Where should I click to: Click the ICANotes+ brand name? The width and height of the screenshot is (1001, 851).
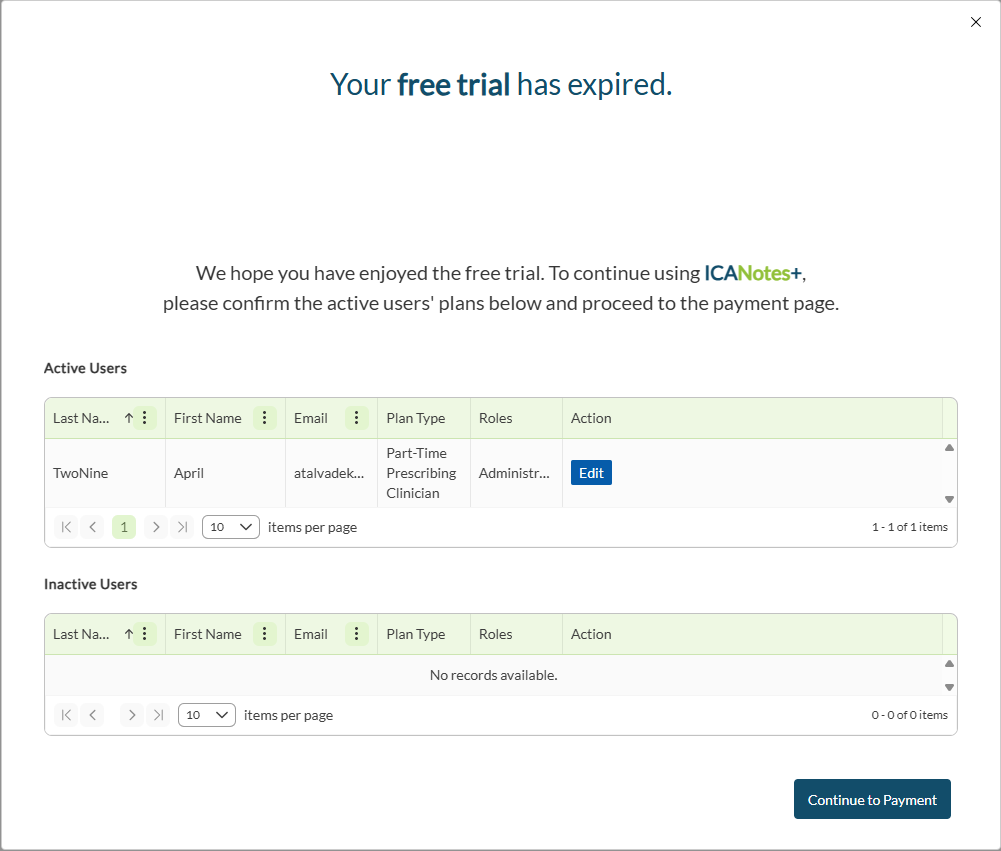(753, 273)
